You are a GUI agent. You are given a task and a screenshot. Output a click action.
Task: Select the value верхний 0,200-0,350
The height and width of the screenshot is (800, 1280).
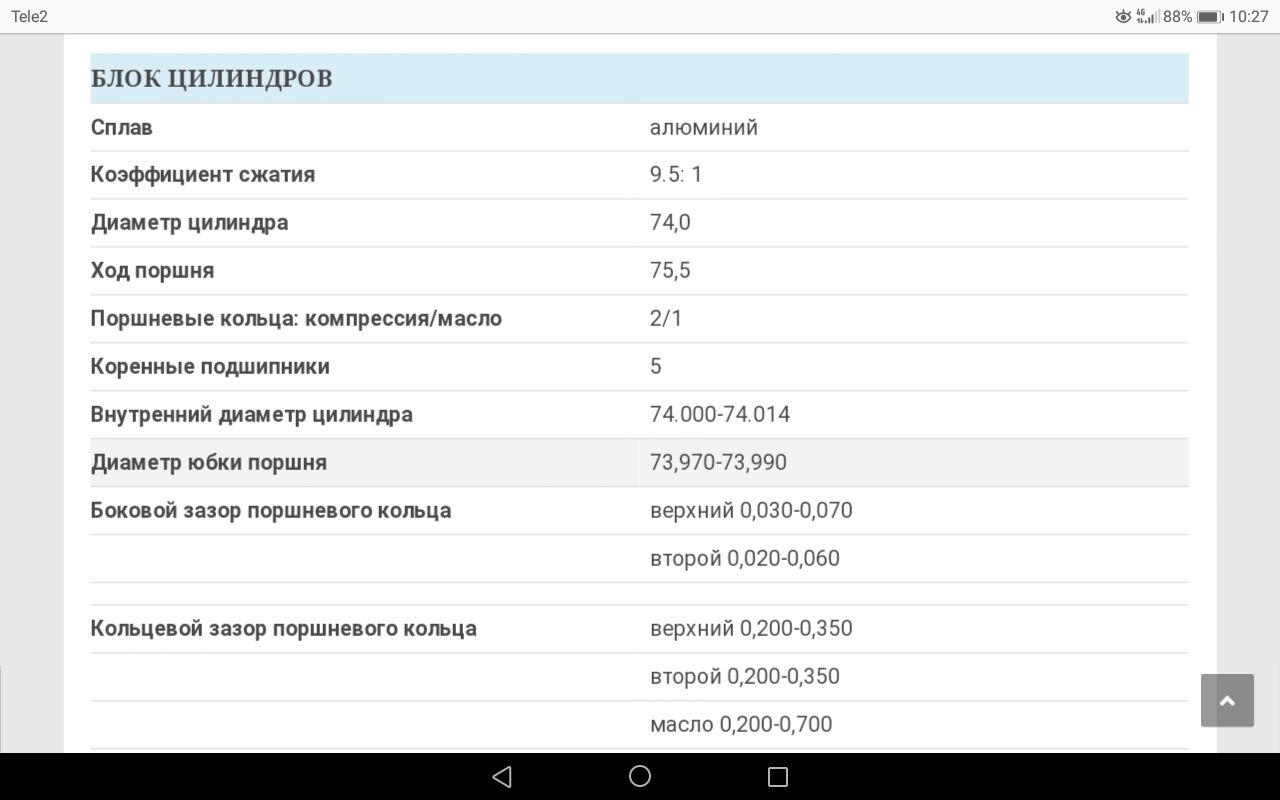point(751,628)
